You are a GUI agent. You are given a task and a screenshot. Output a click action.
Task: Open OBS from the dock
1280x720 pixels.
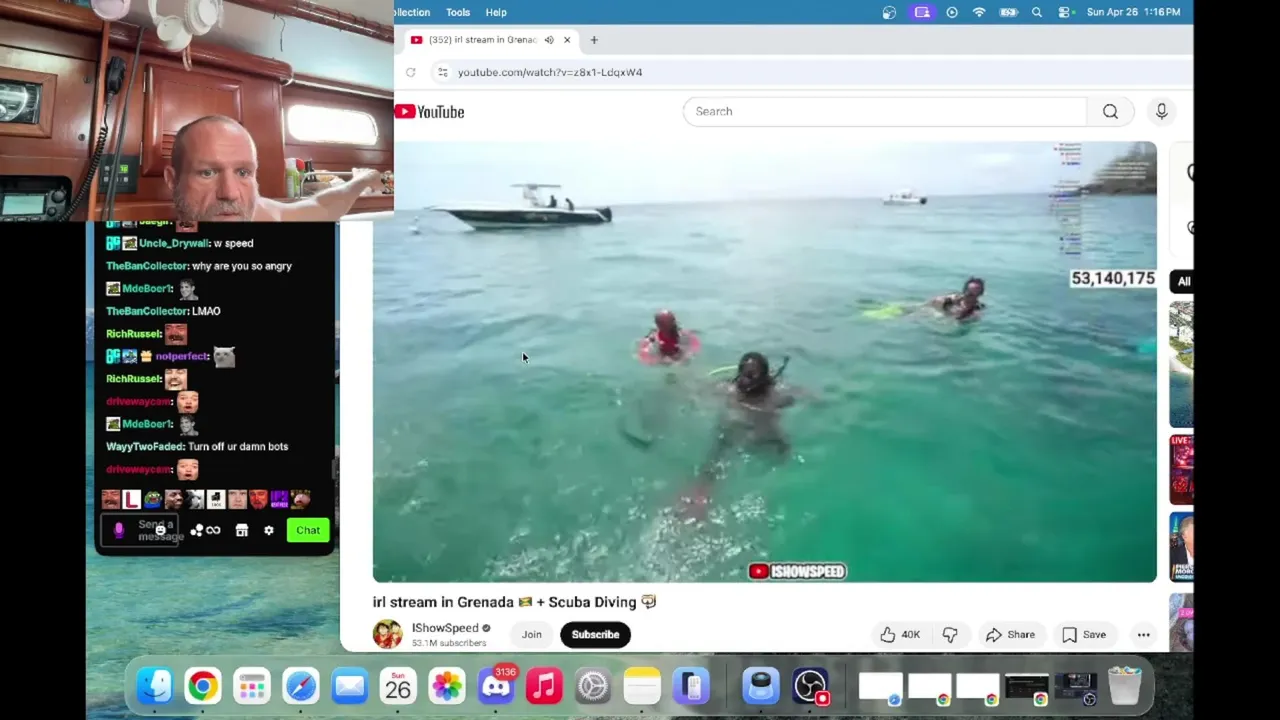[810, 686]
